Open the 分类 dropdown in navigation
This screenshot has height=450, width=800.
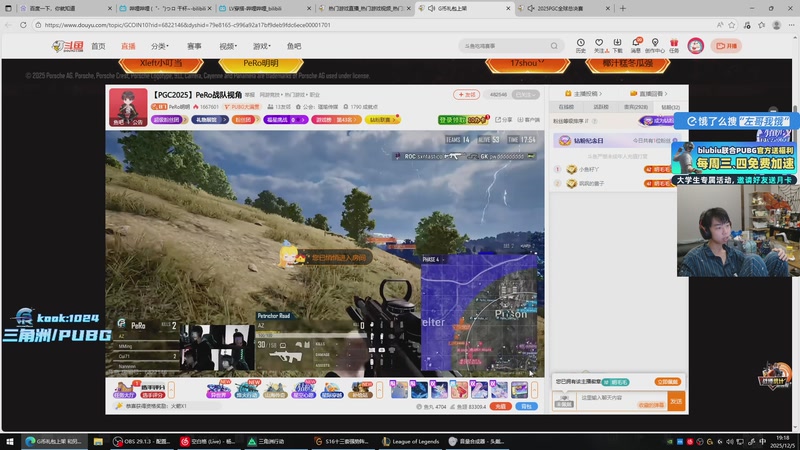[x=160, y=46]
